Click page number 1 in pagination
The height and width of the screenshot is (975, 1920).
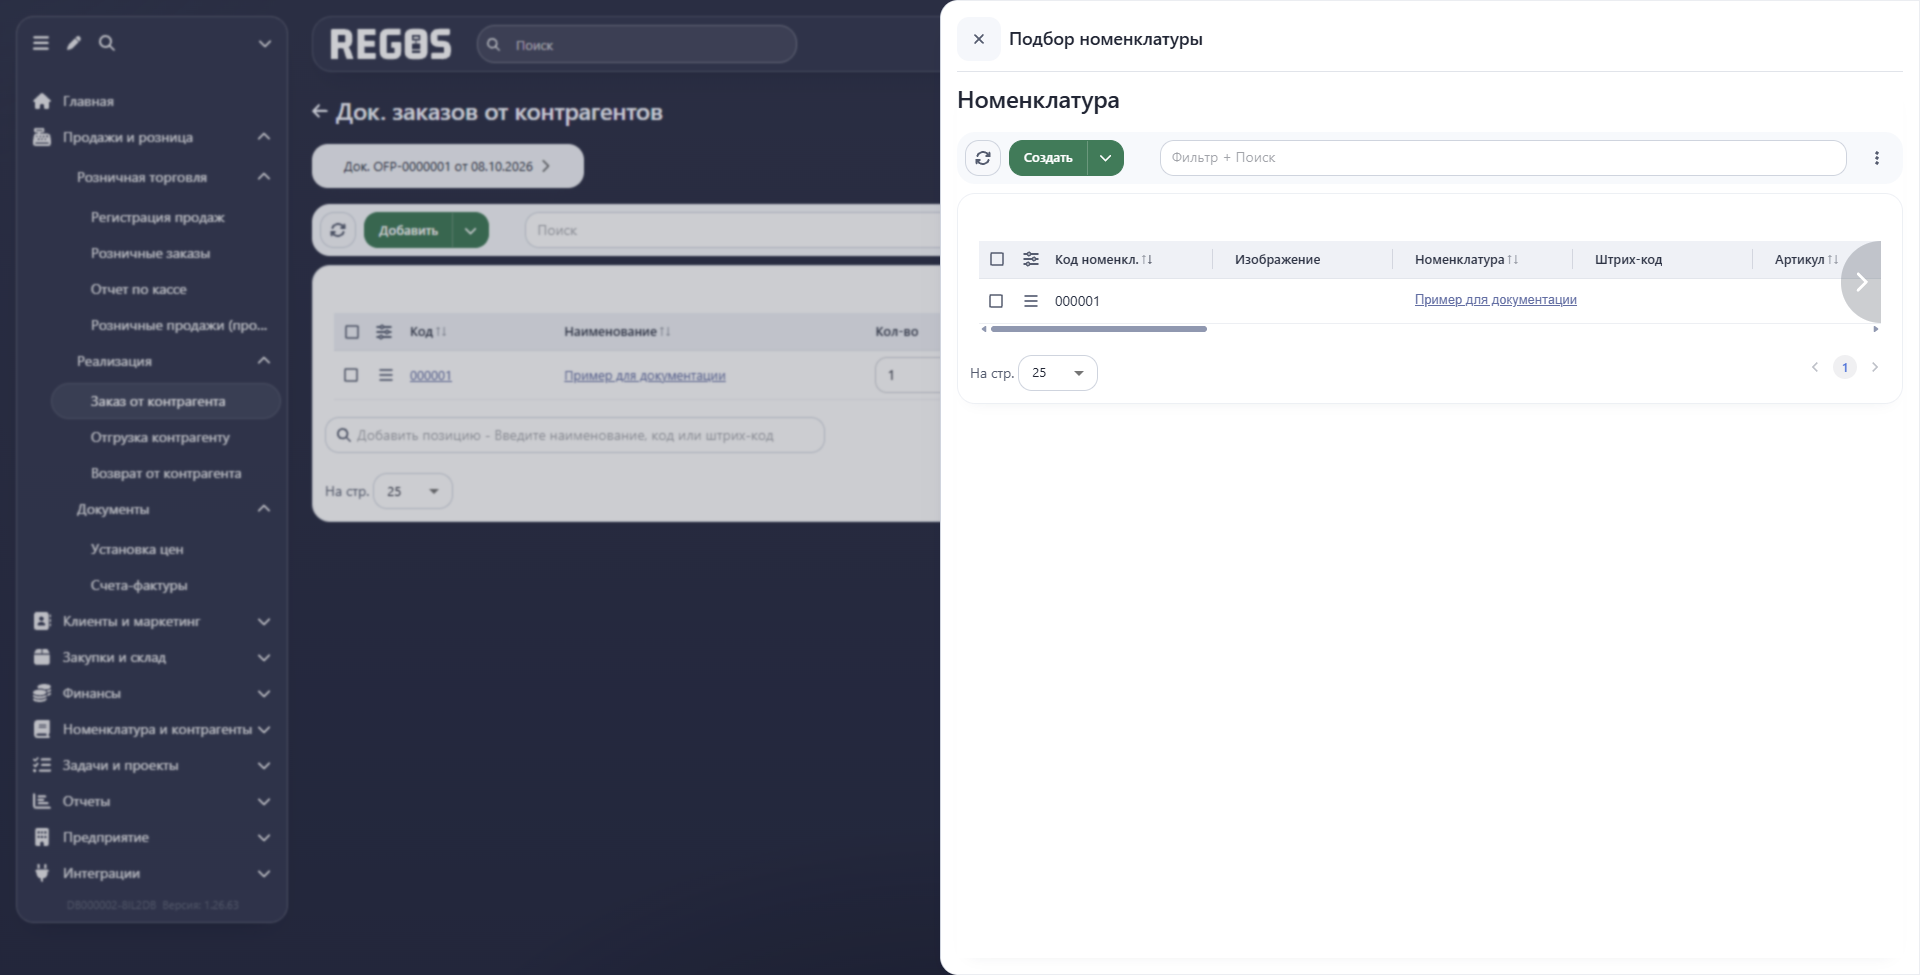tap(1845, 367)
